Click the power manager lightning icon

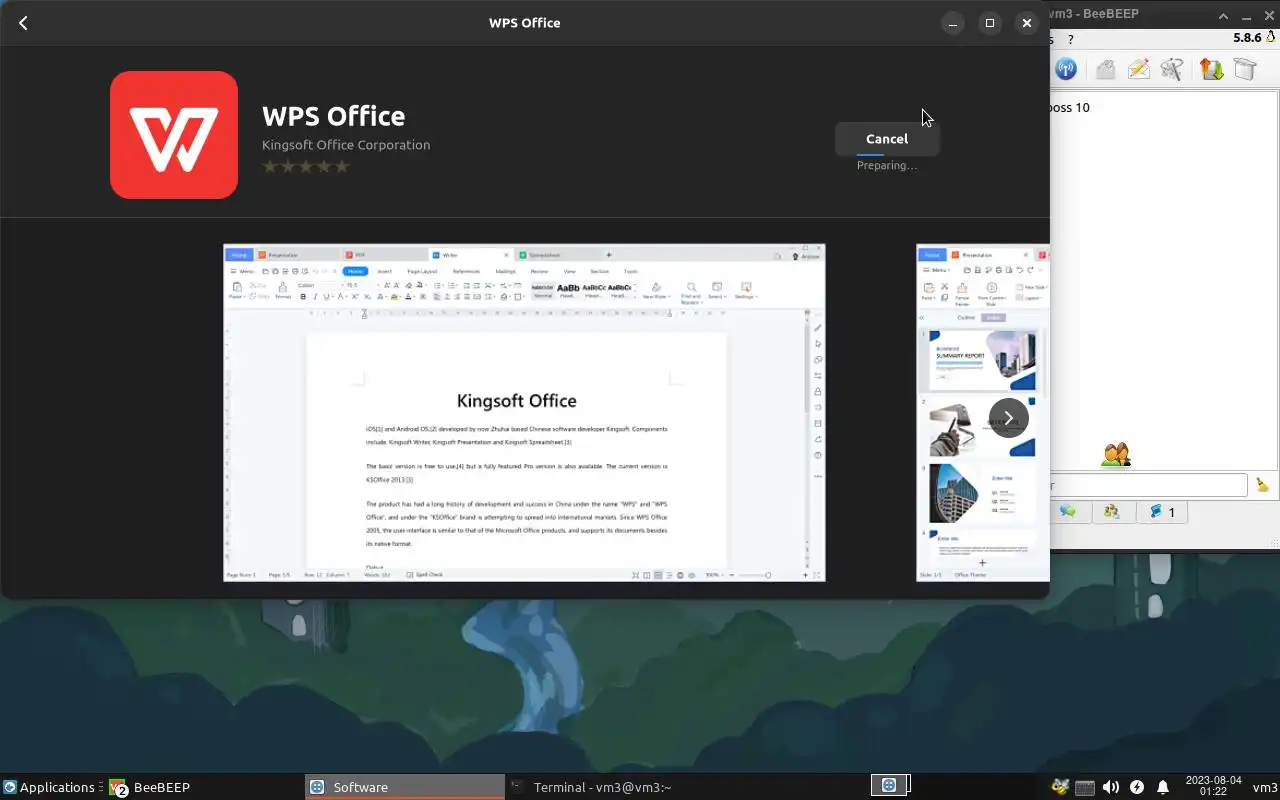click(1137, 787)
